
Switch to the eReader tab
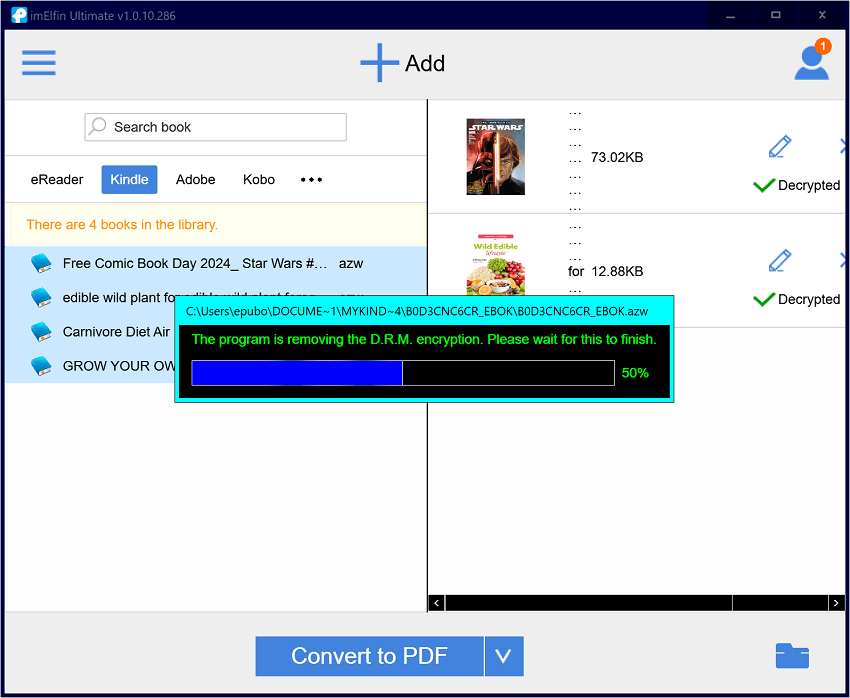coord(57,179)
